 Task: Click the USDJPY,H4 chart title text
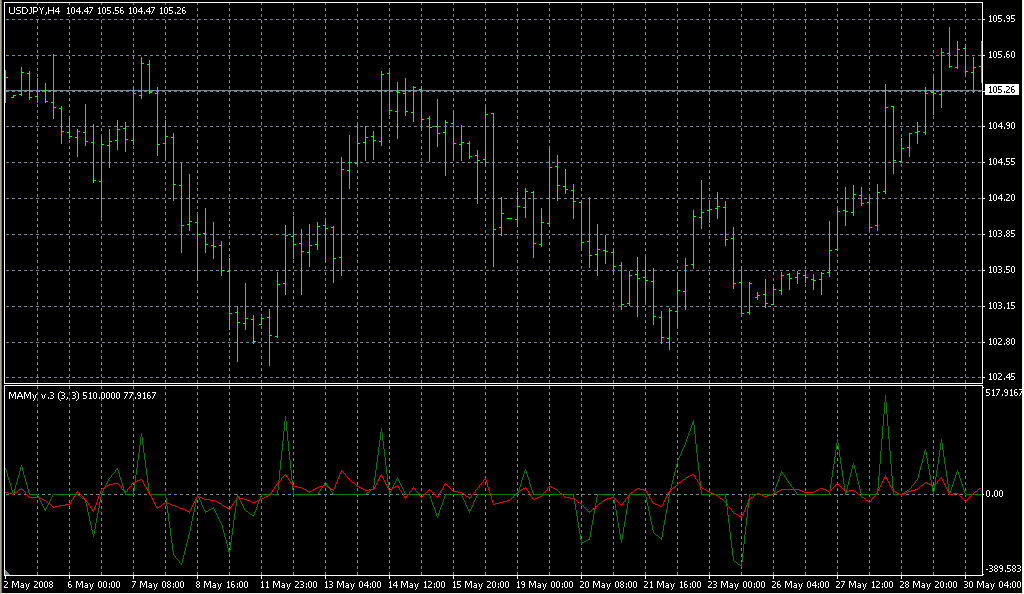click(35, 10)
